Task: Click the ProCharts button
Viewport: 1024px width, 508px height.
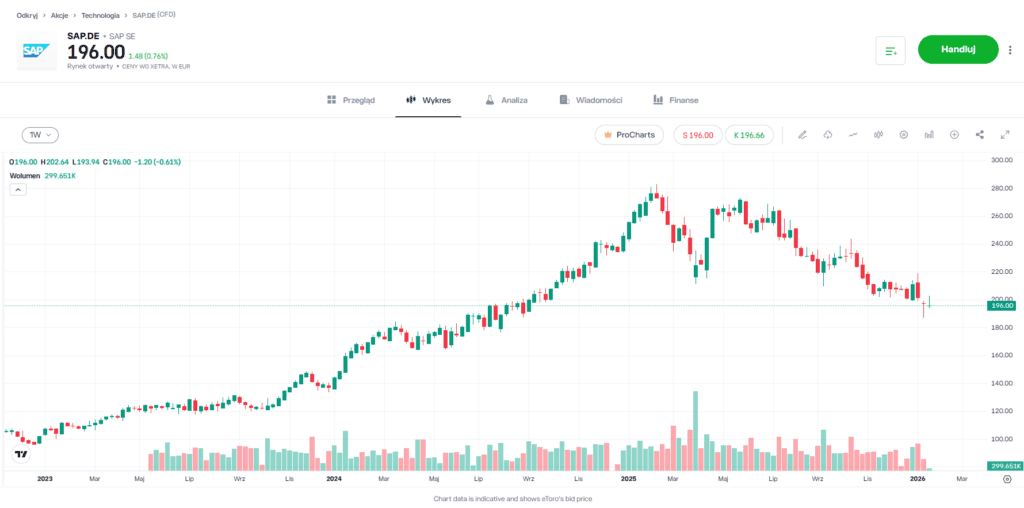Action: (629, 135)
